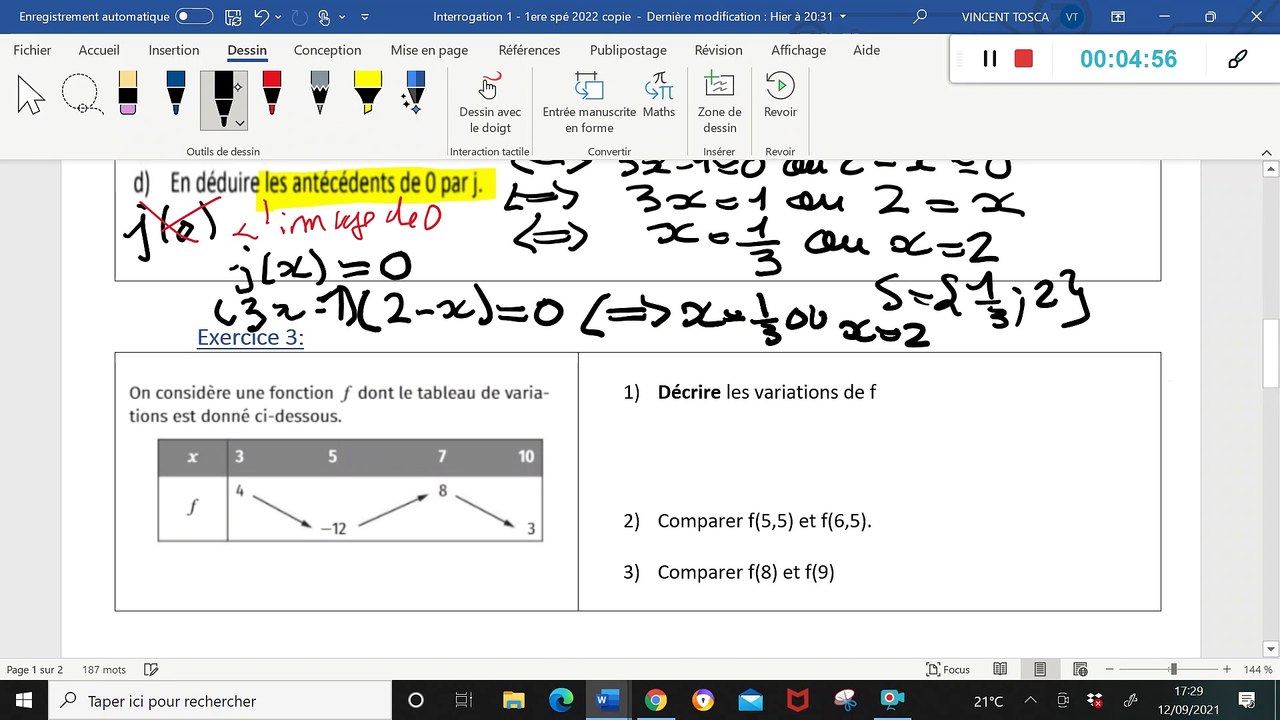The width and height of the screenshot is (1280, 720).
Task: Click the Save icon in title bar
Action: [x=232, y=17]
